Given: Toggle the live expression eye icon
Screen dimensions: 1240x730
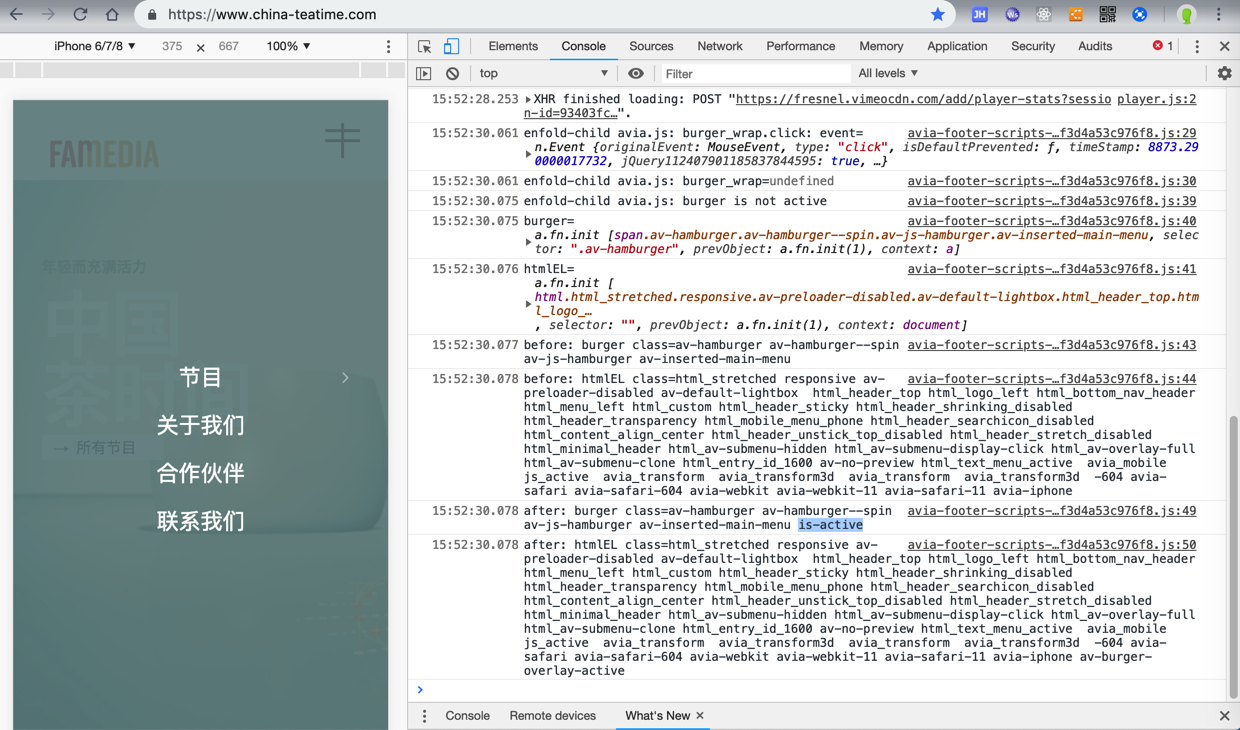Looking at the screenshot, I should (x=636, y=74).
